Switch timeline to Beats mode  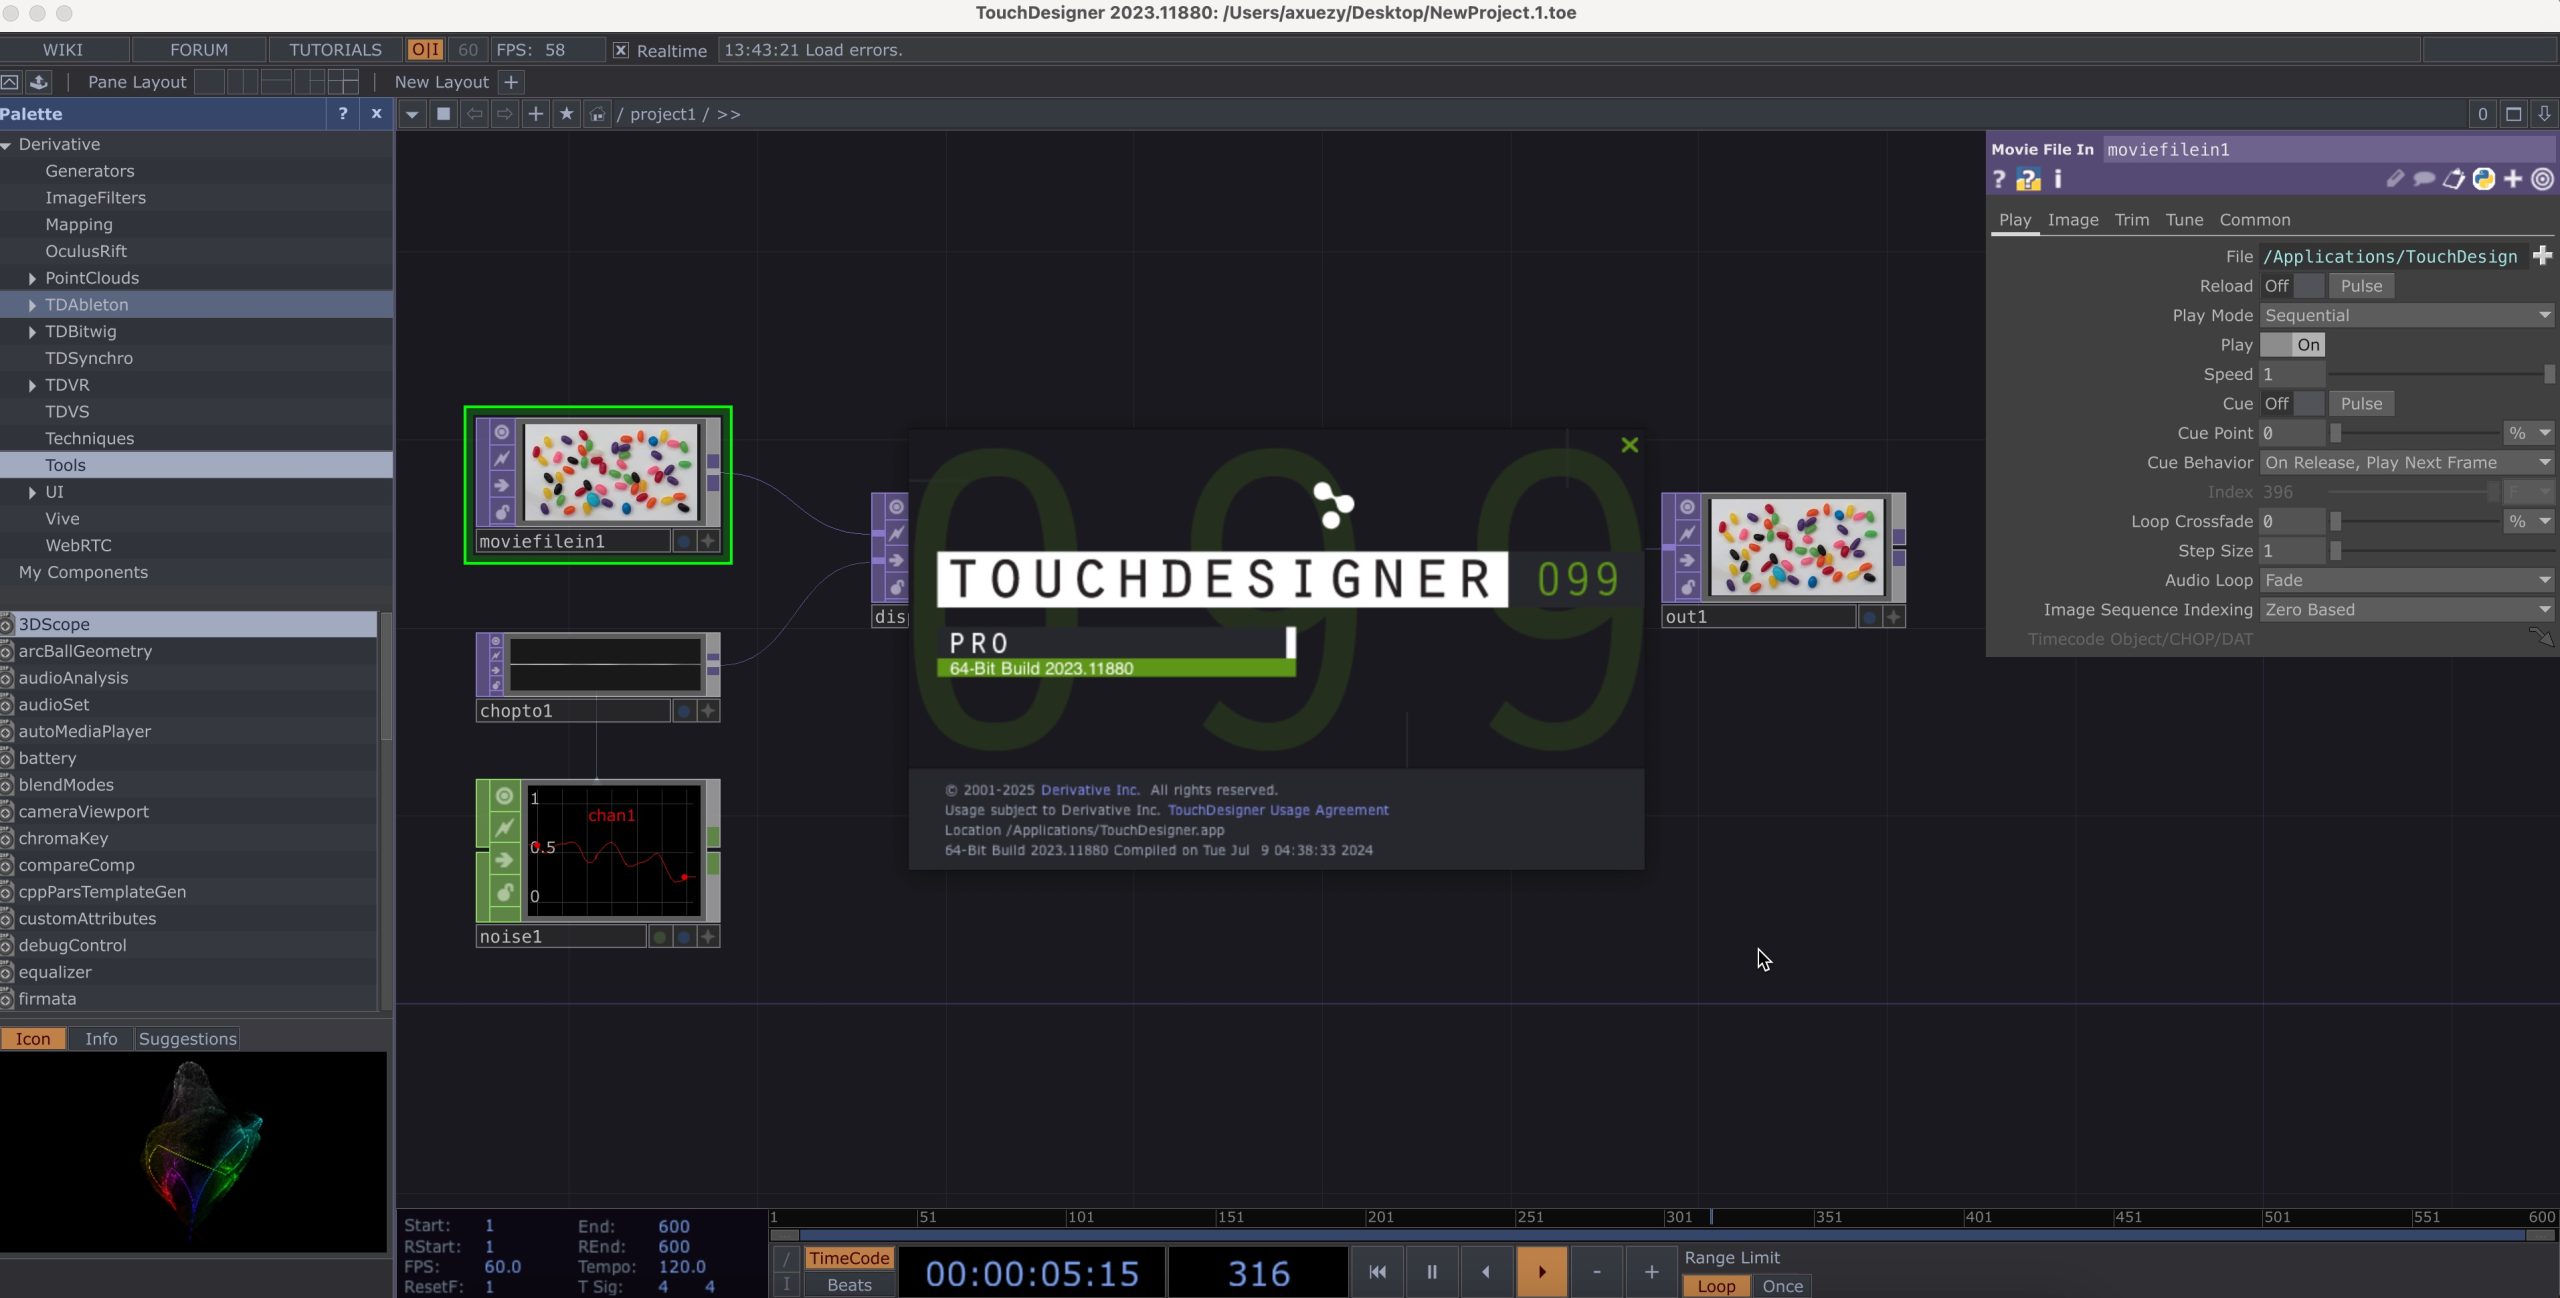849,1285
